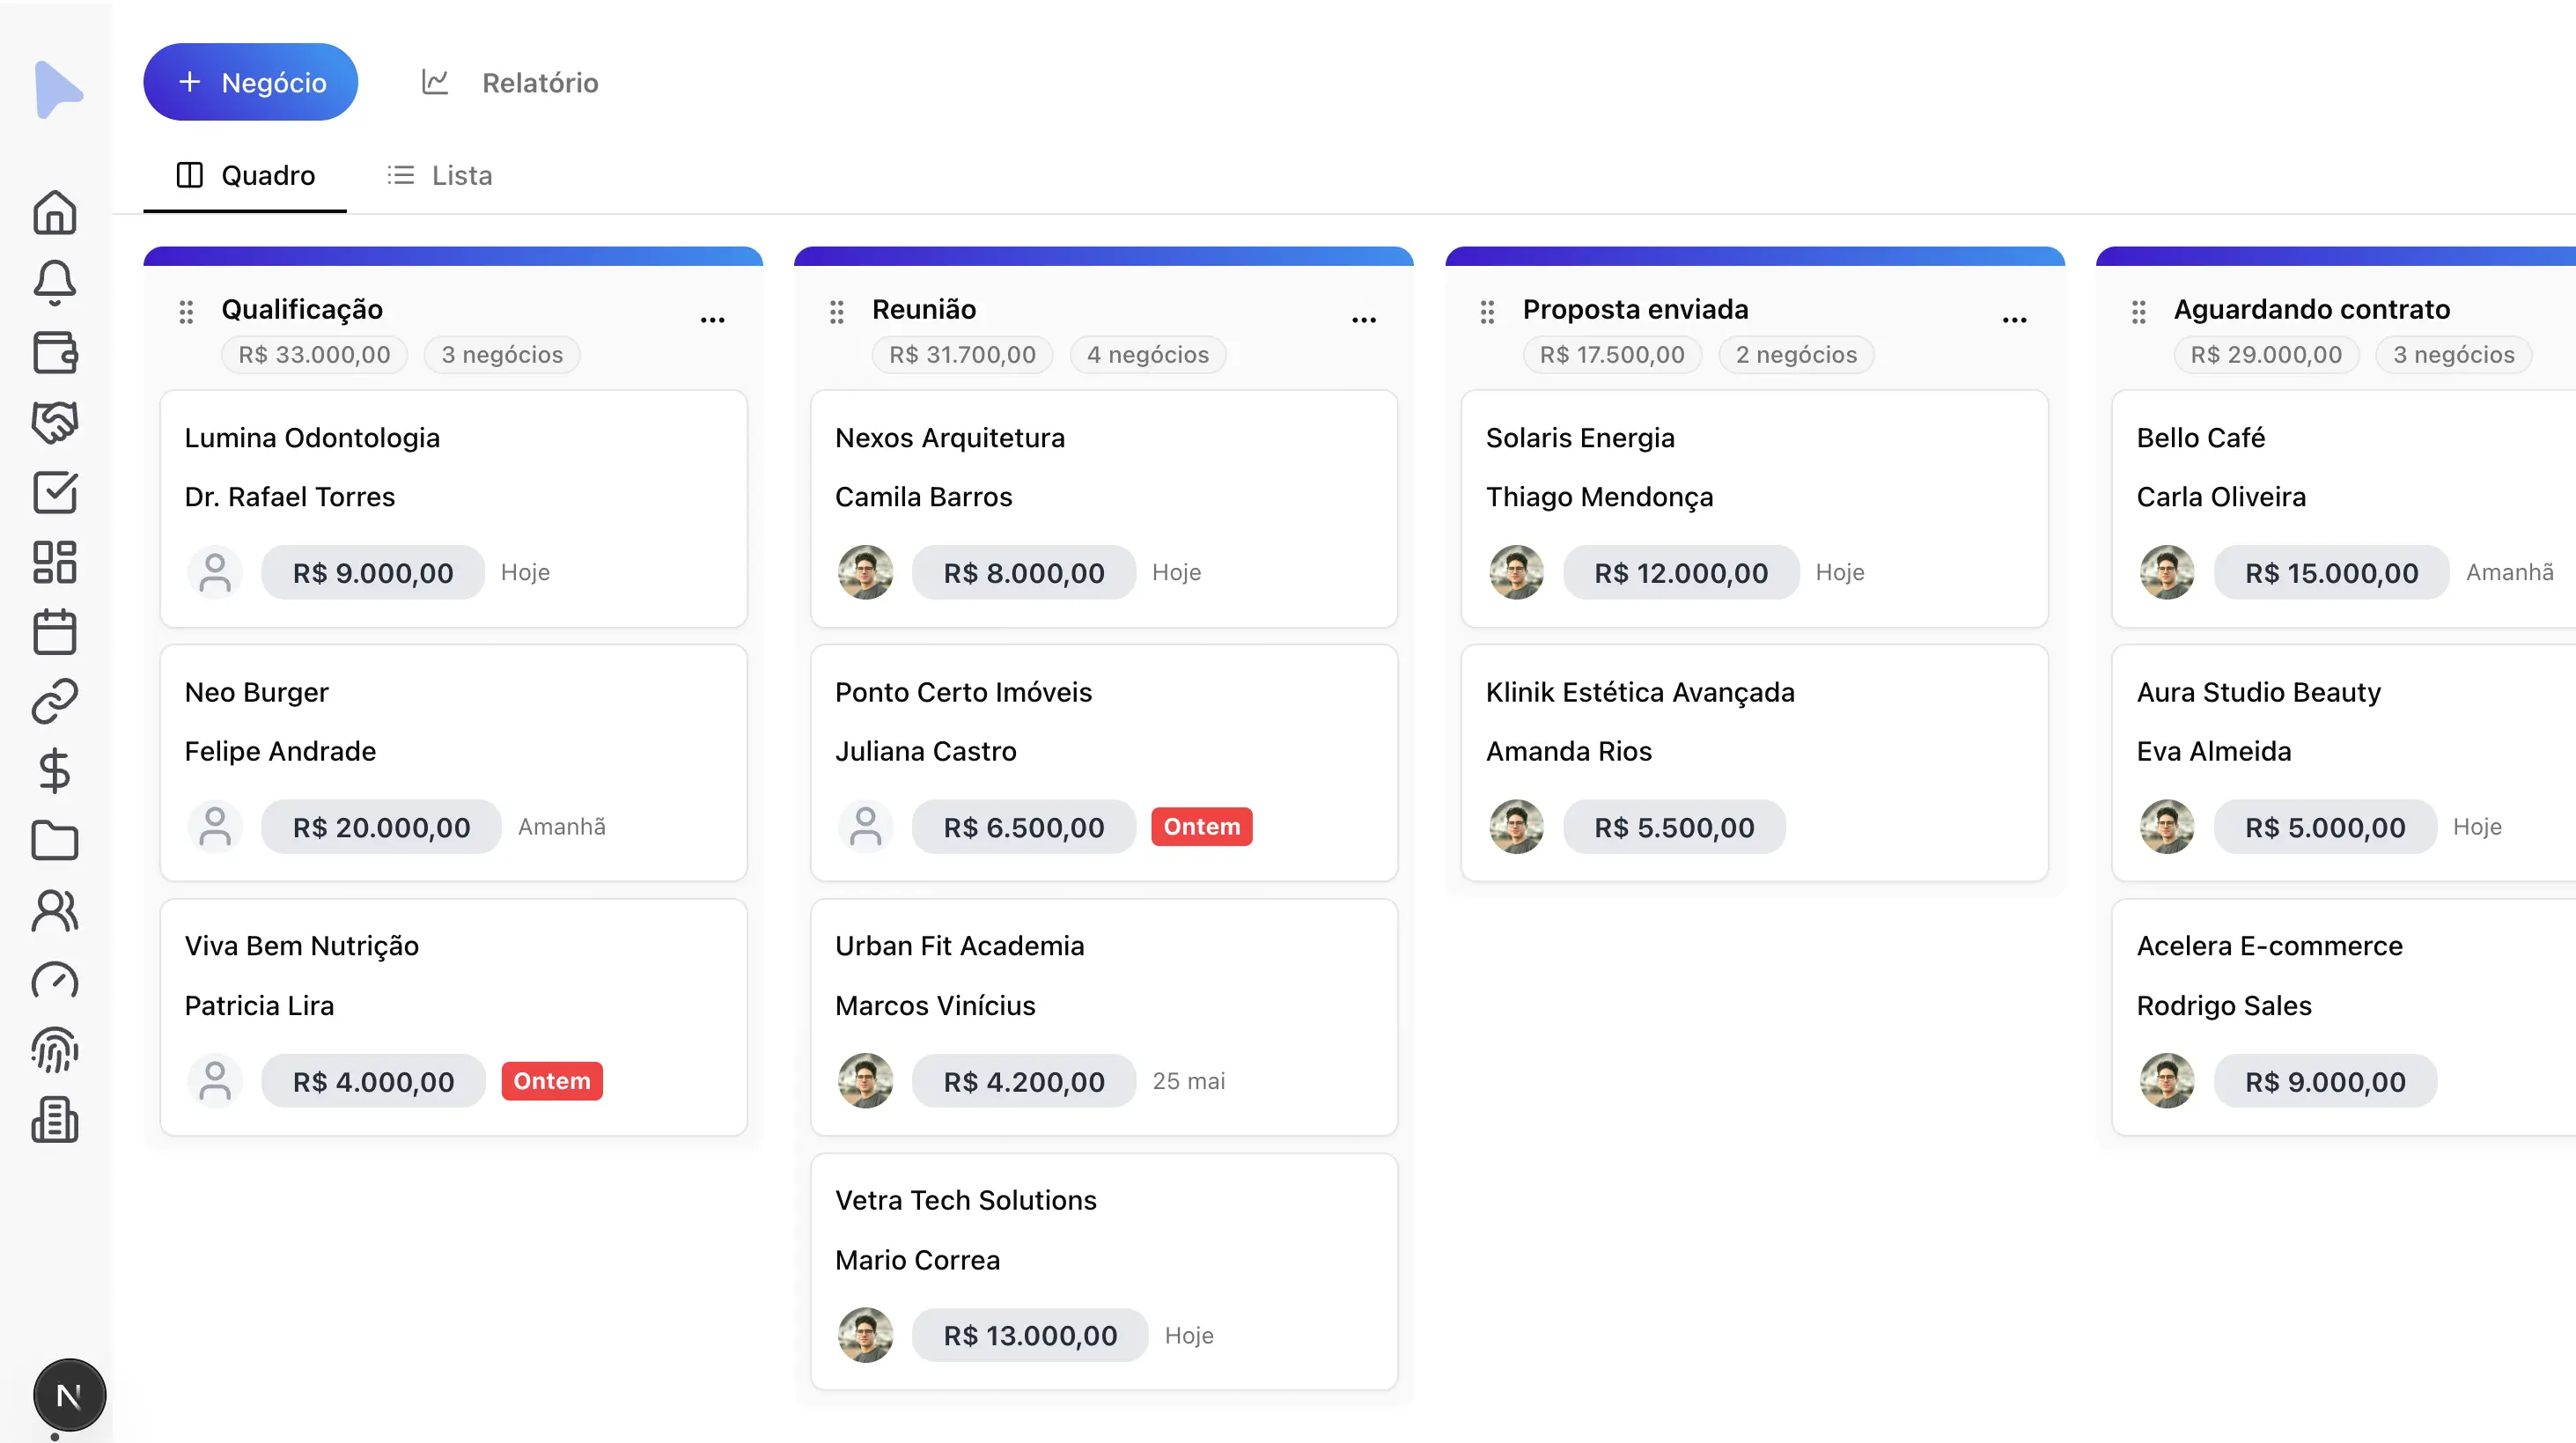The image size is (2576, 1443).
Task: Open the calendar icon in sidebar
Action: click(x=54, y=632)
